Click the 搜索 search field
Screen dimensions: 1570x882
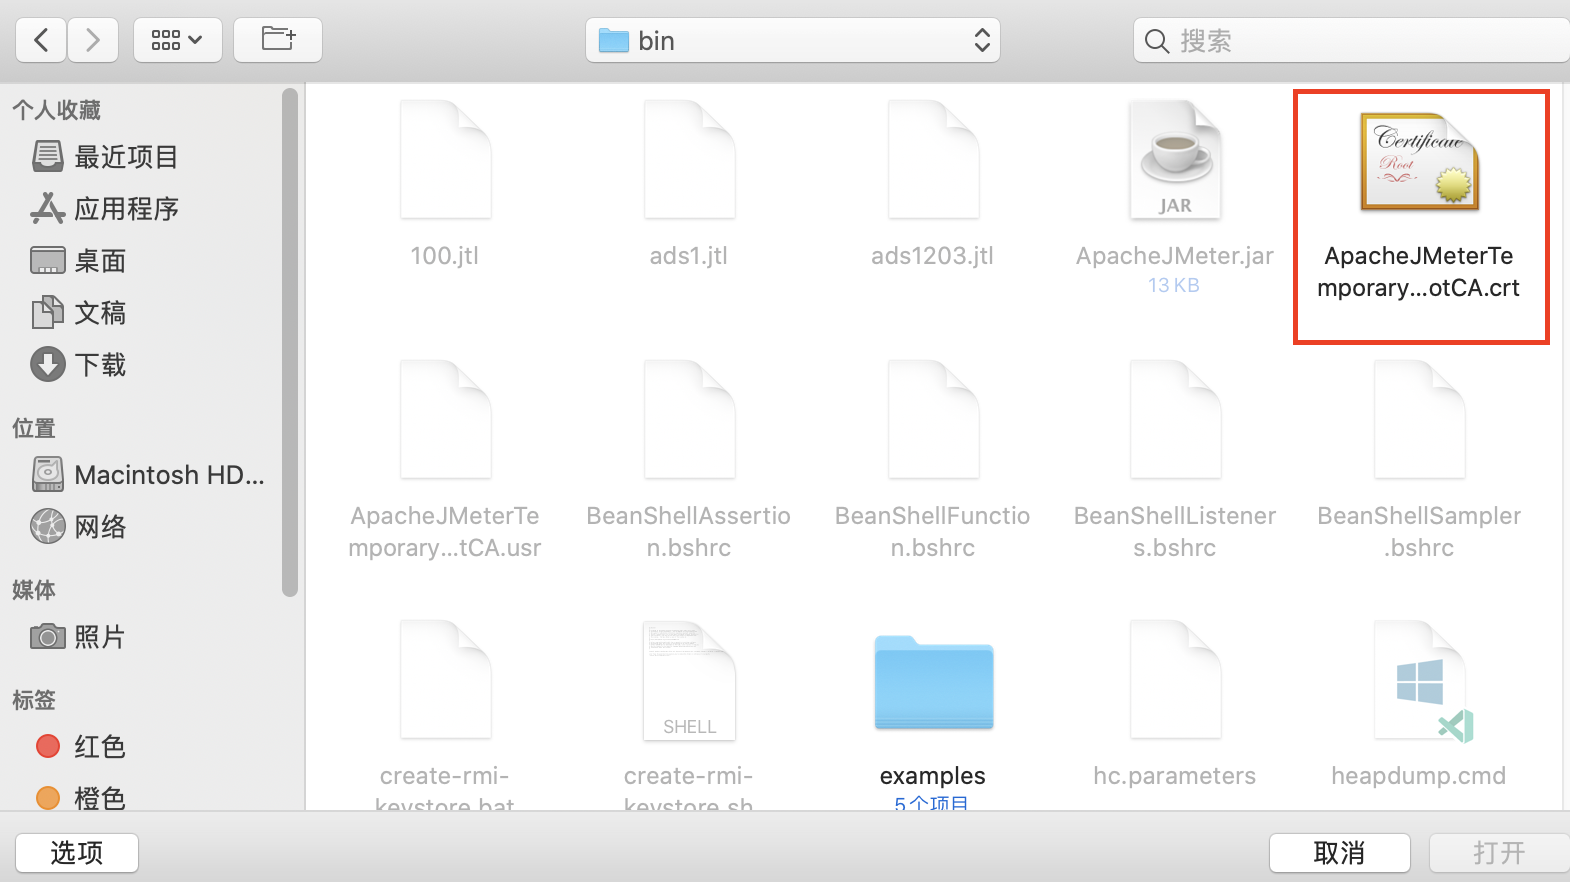coord(1352,40)
